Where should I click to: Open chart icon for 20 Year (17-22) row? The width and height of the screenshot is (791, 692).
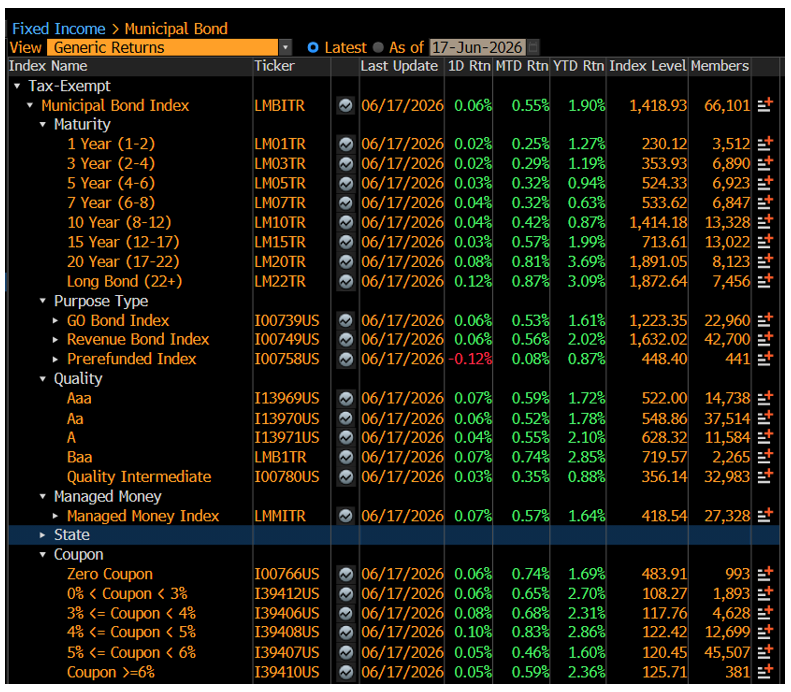coord(346,262)
